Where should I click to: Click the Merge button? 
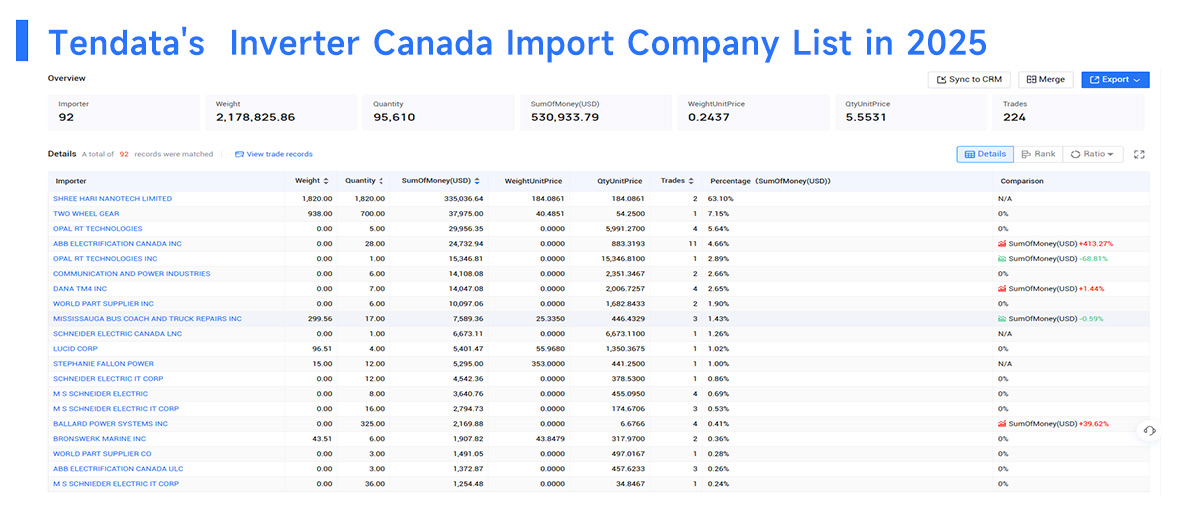(x=1046, y=80)
